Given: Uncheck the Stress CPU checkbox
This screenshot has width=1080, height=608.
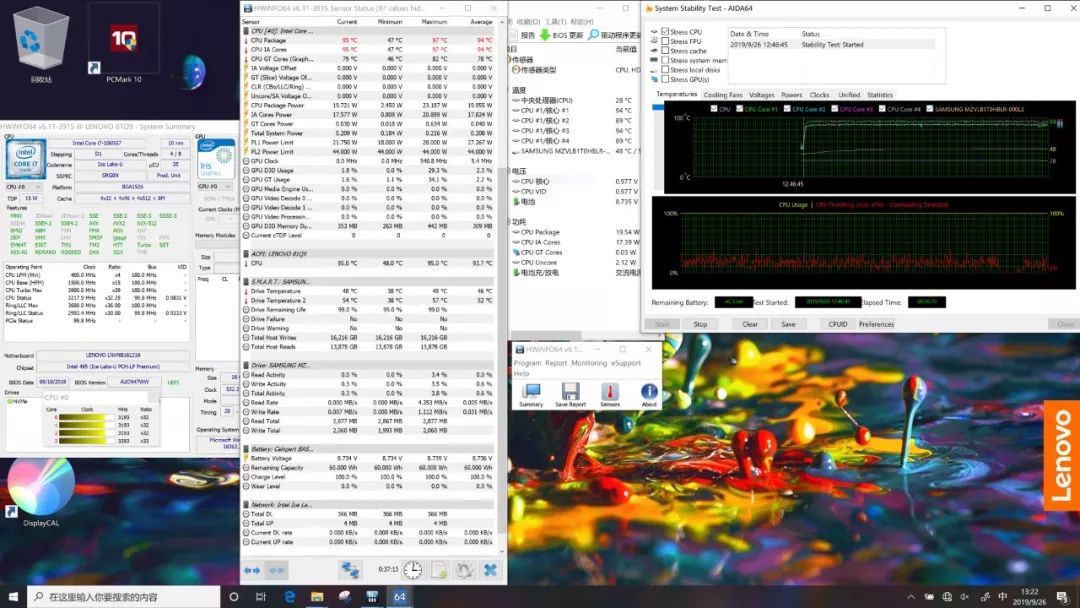Looking at the screenshot, I should coord(665,32).
